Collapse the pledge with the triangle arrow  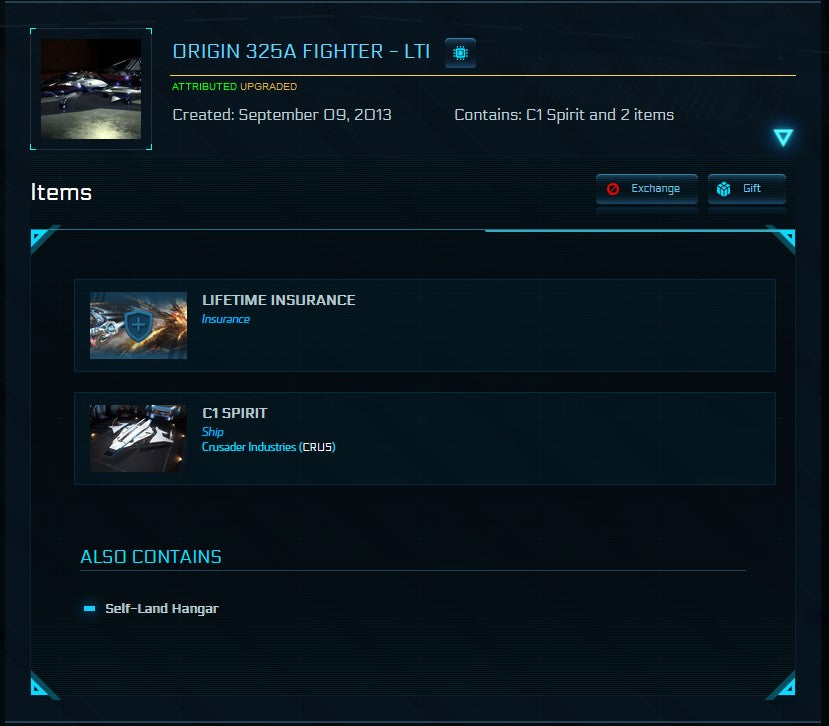783,138
